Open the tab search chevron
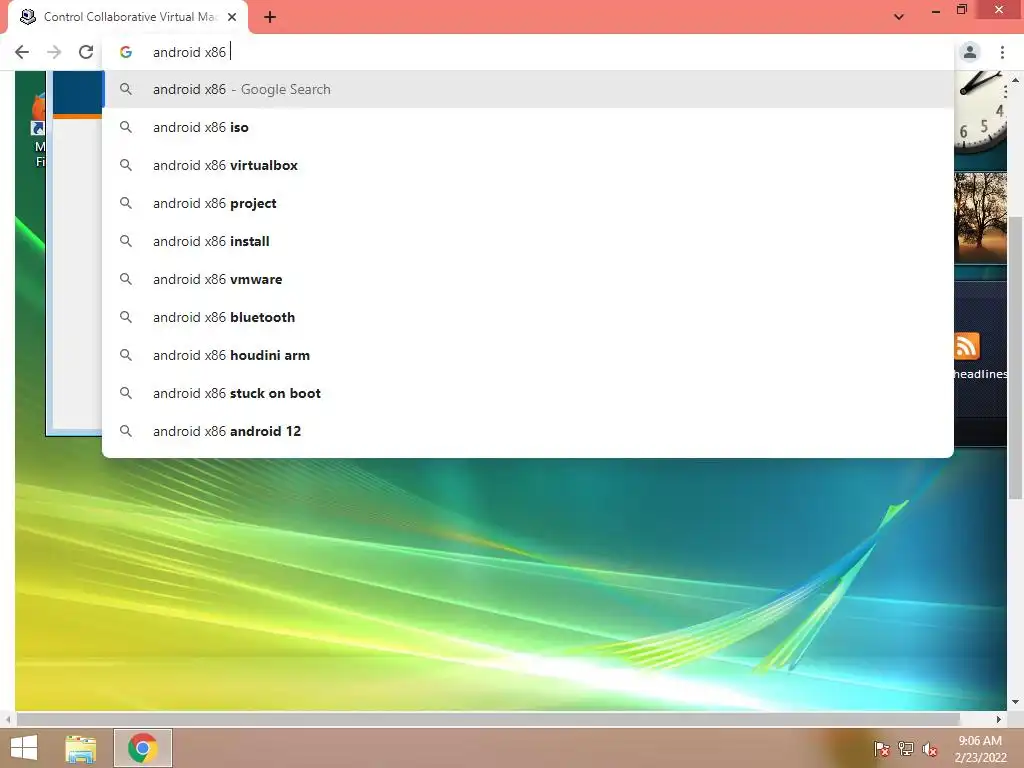Screen dimensions: 1024x768 899,17
